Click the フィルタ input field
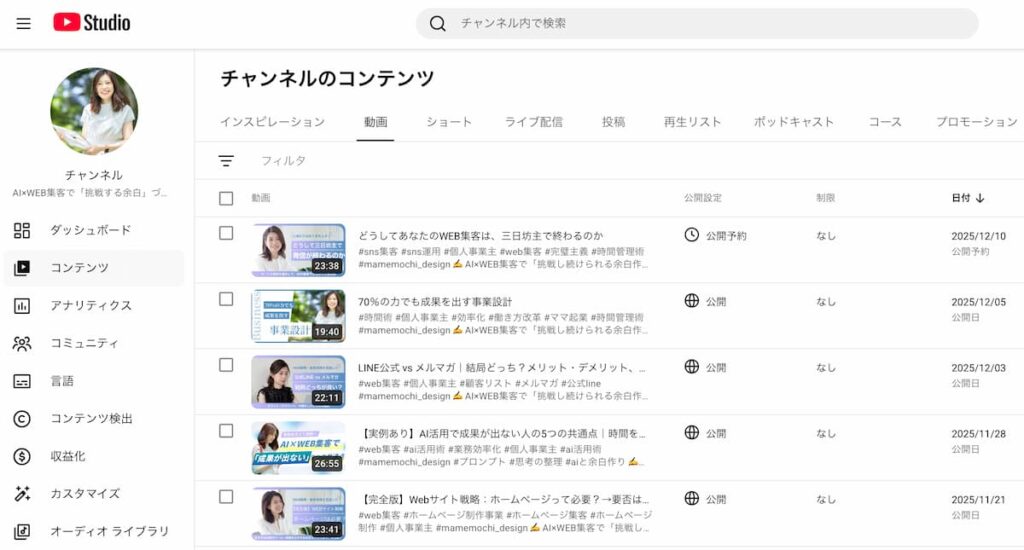This screenshot has width=1024, height=550. pyautogui.click(x=283, y=161)
